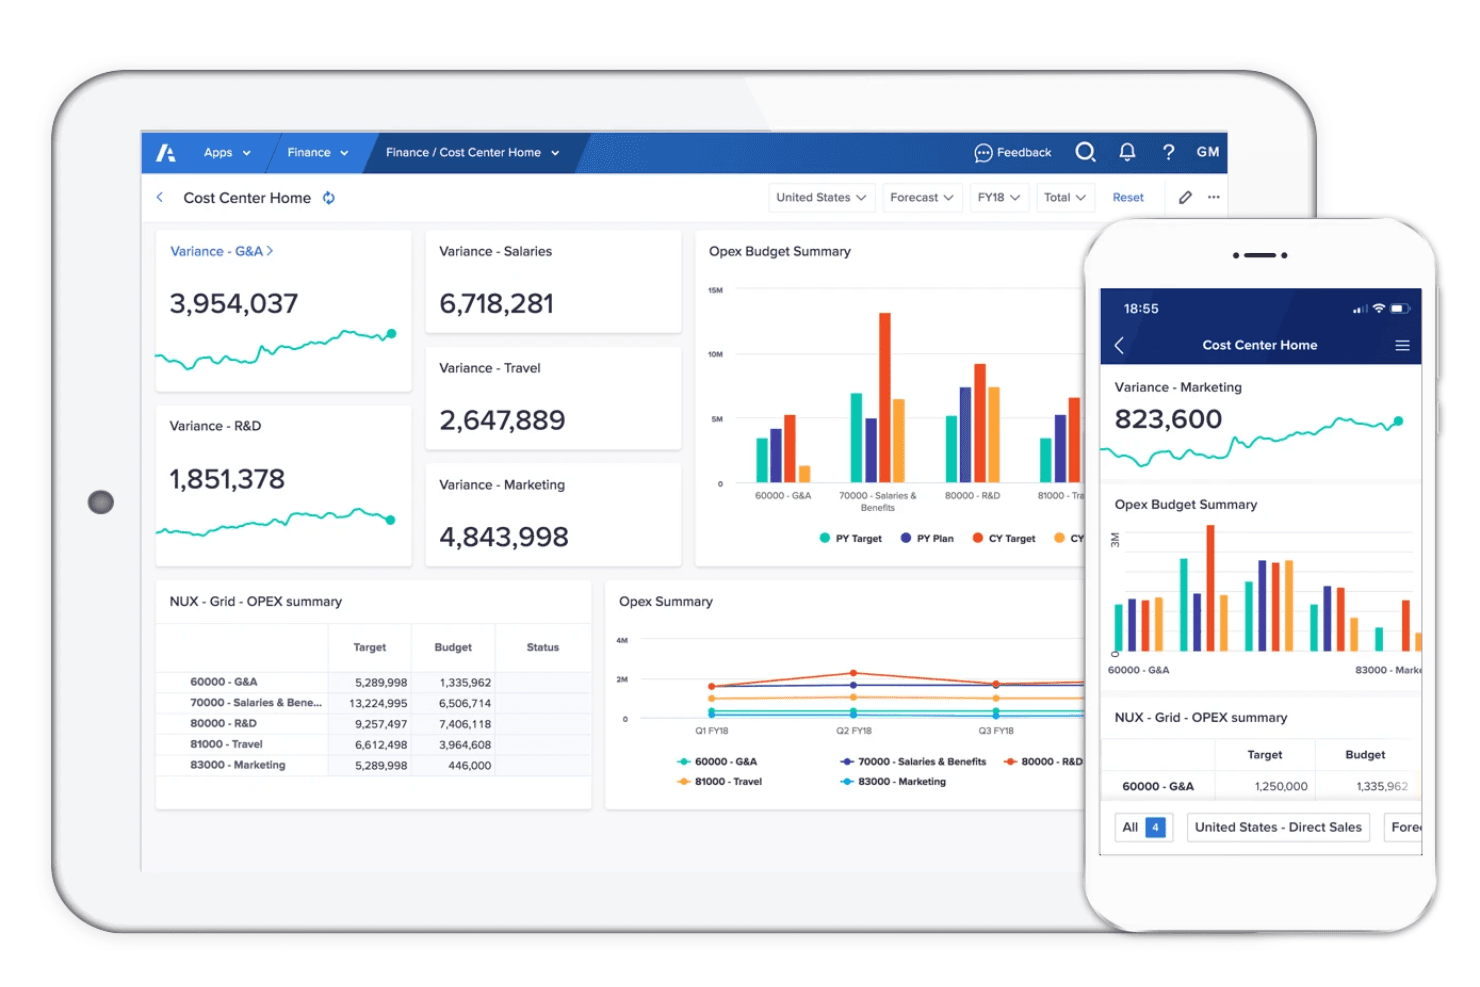Image resolution: width=1480 pixels, height=987 pixels.
Task: Click the Status column header in the tablet grid
Action: point(543,647)
